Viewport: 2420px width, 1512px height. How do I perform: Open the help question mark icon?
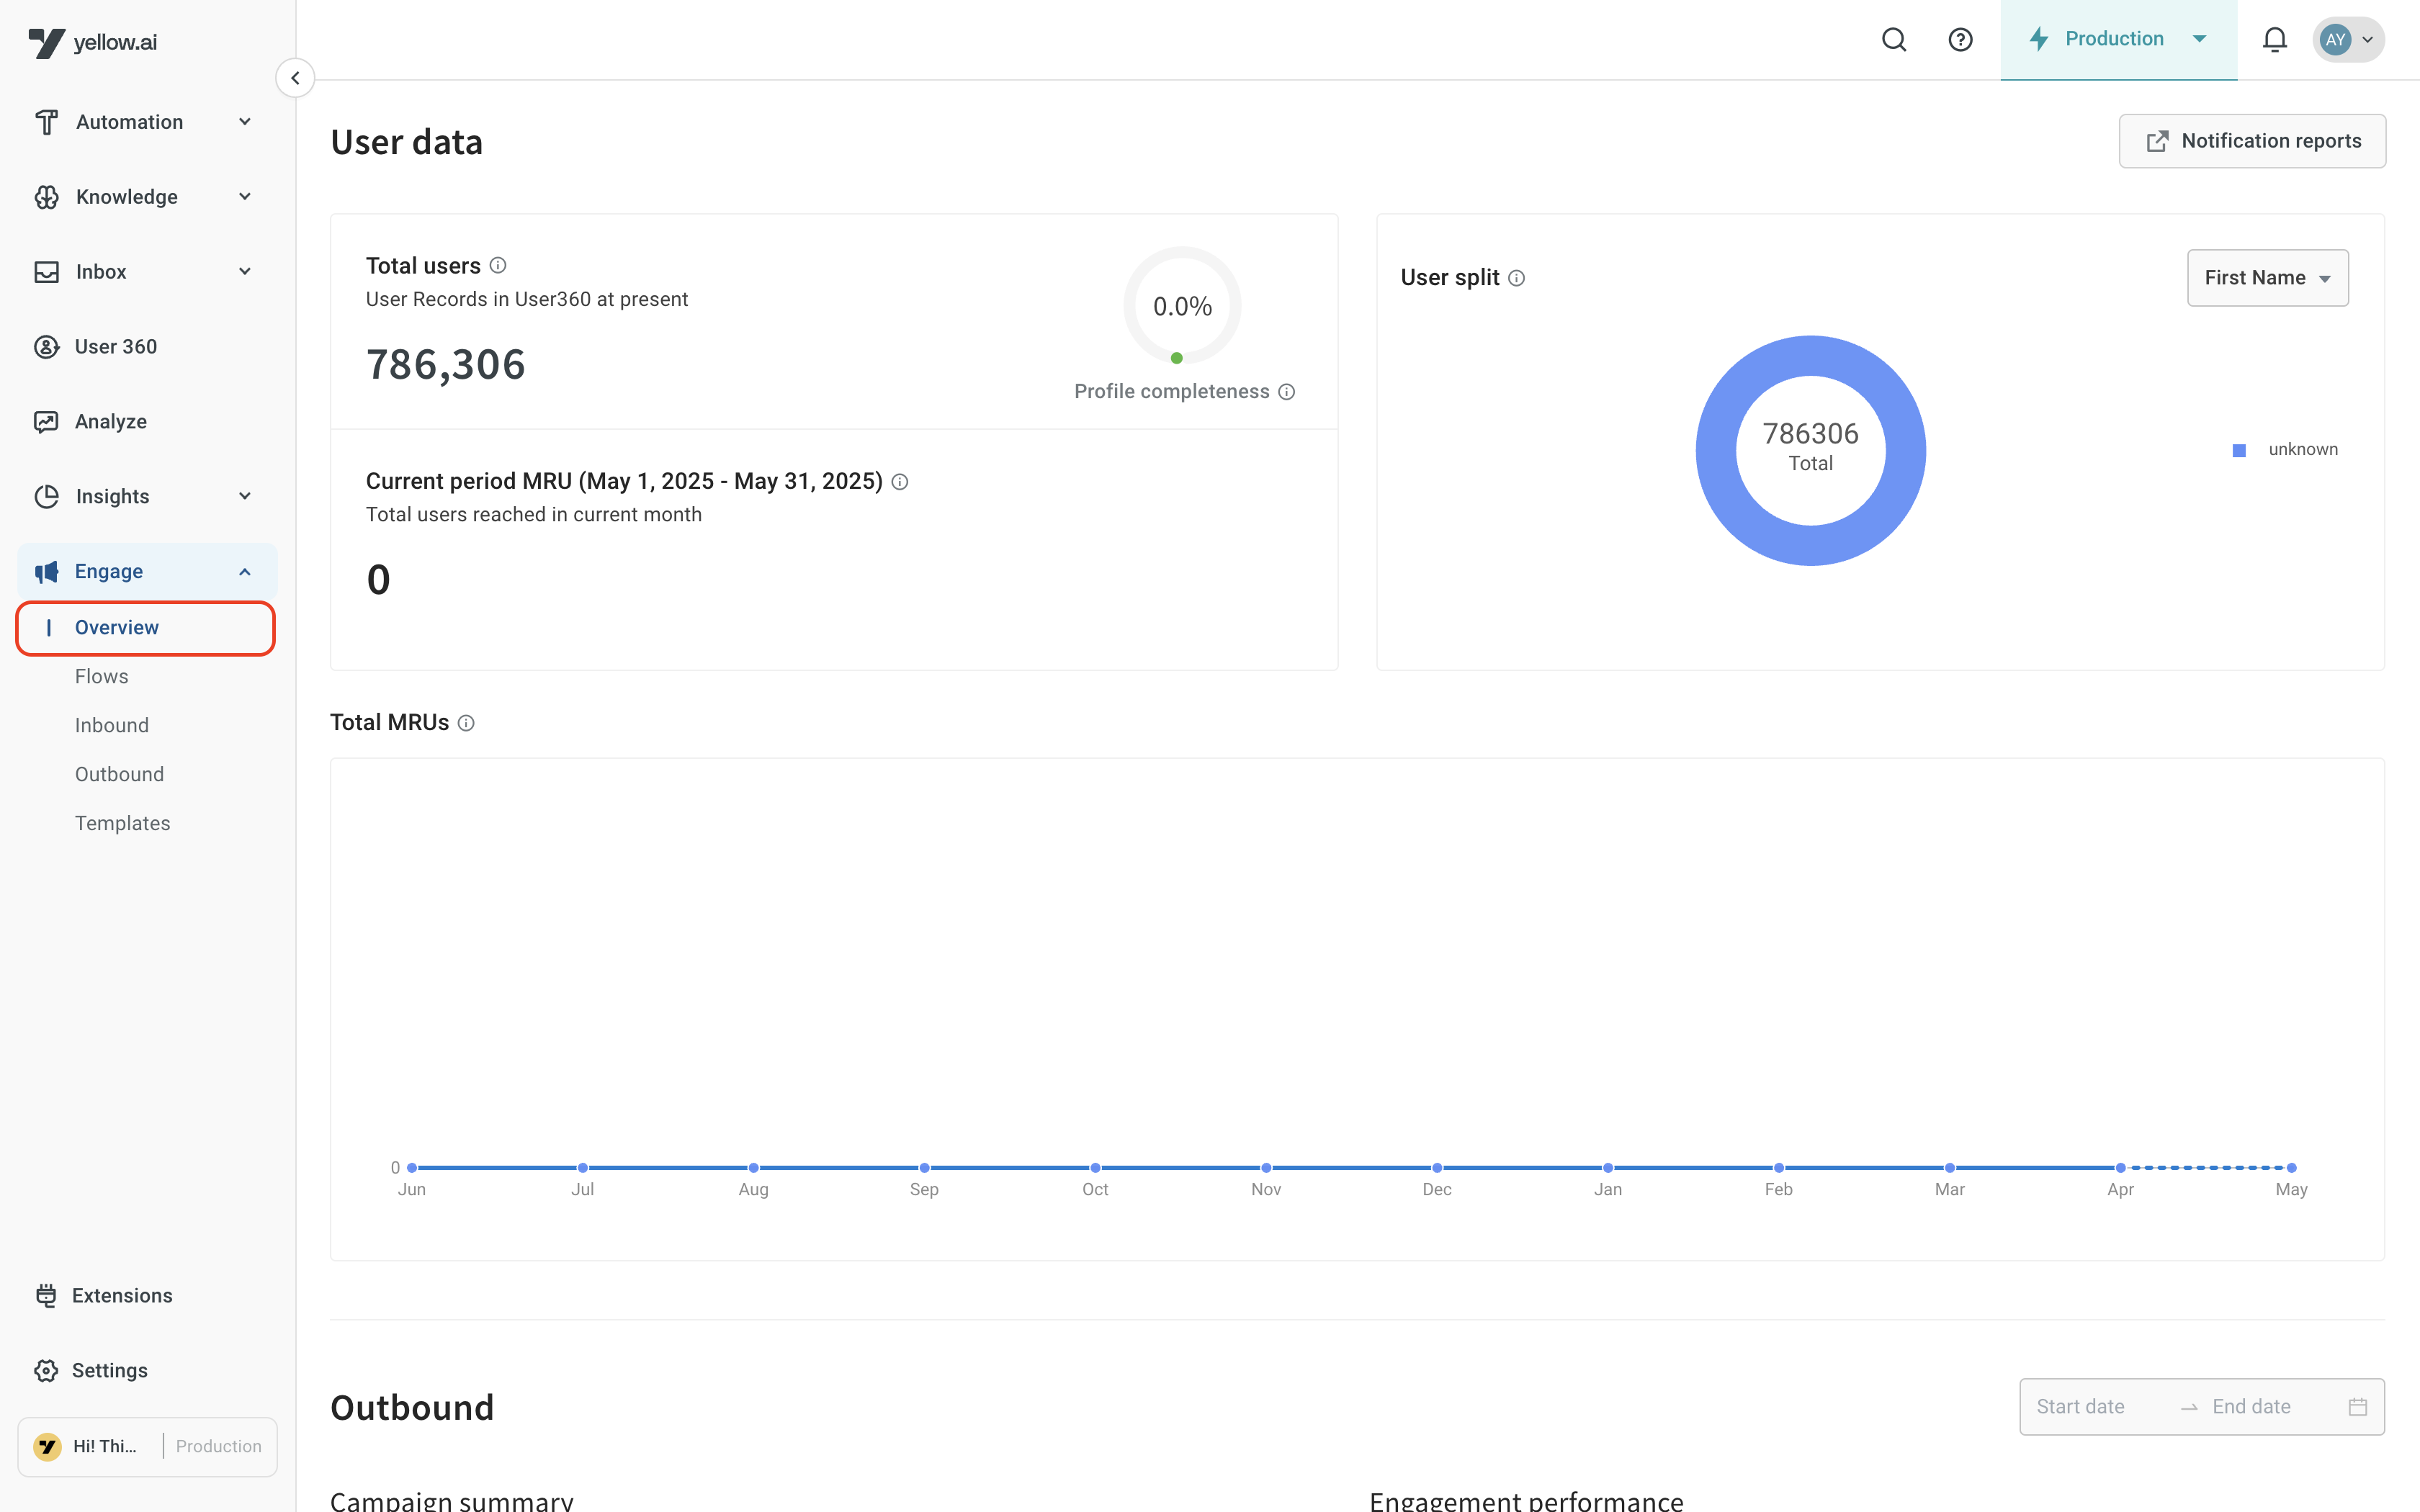(1960, 39)
